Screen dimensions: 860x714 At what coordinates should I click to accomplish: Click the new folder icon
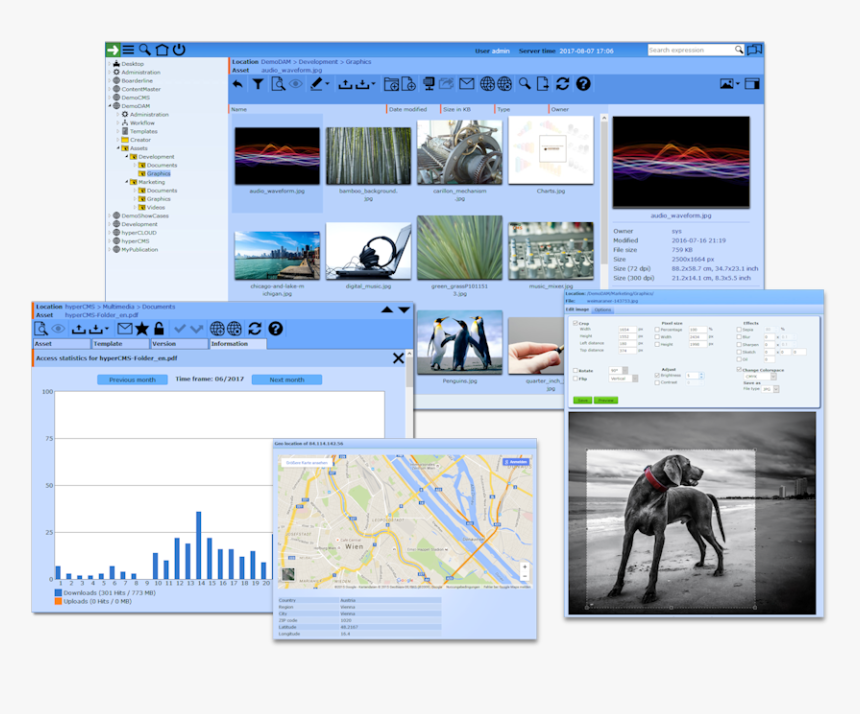[x=392, y=84]
